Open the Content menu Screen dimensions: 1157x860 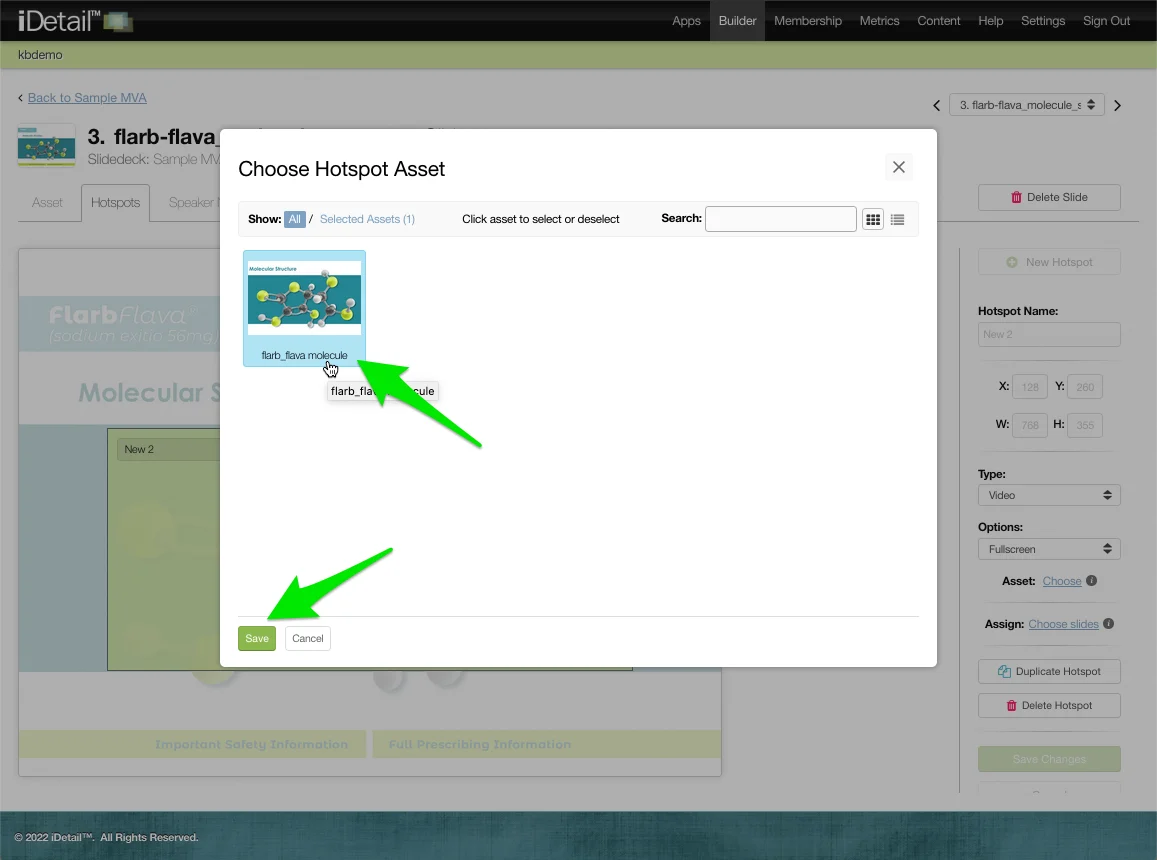(939, 21)
